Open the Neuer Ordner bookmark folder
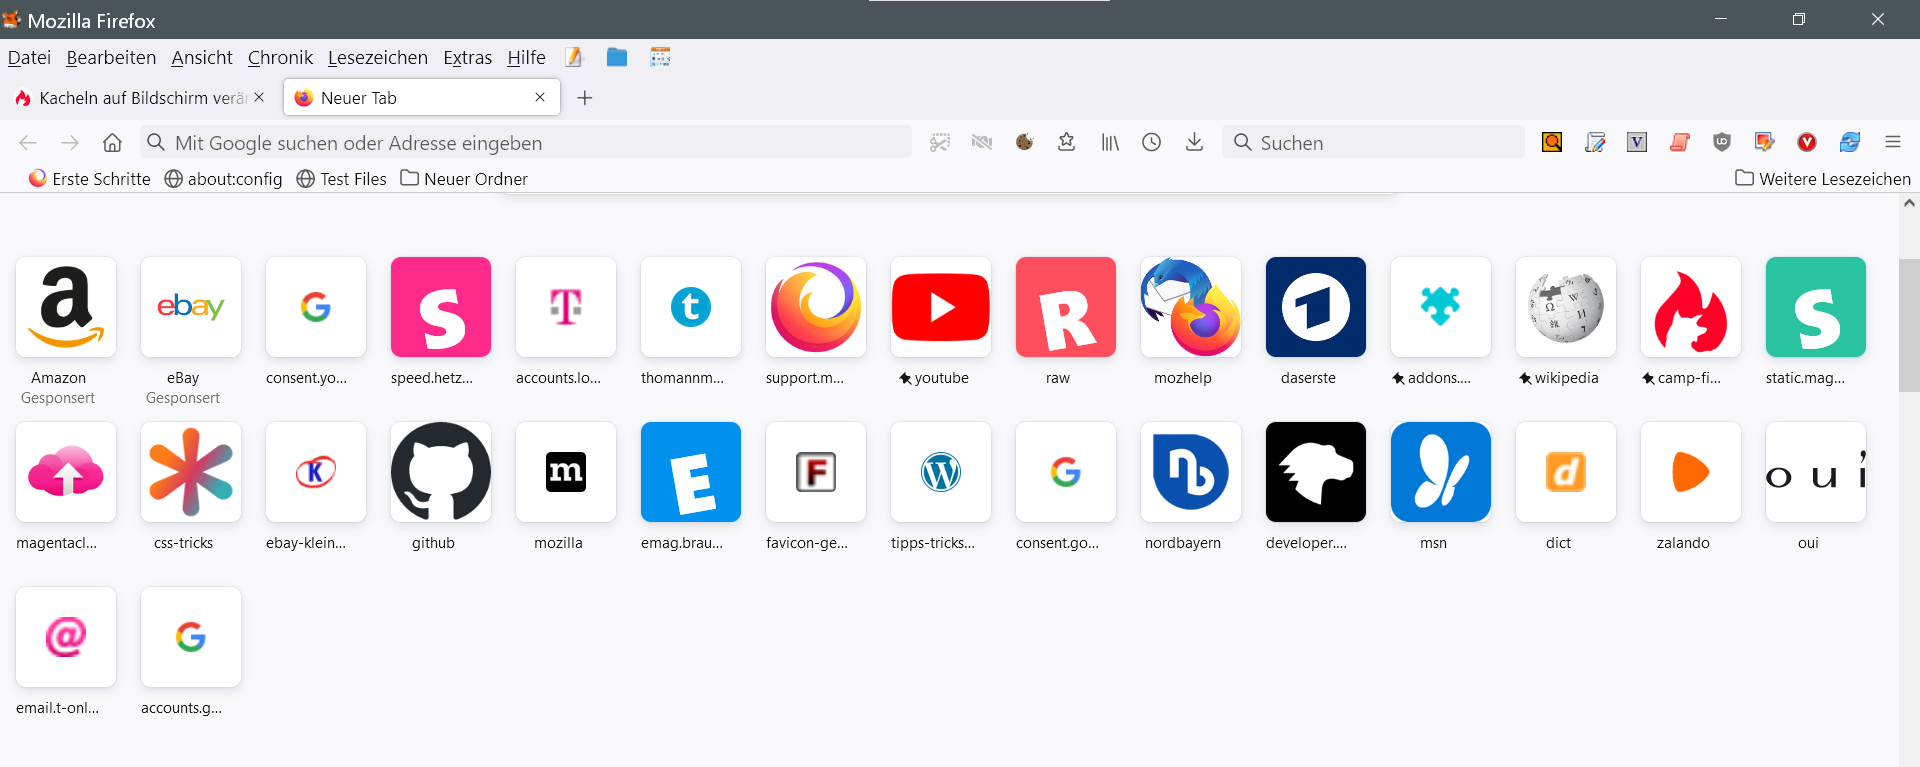The height and width of the screenshot is (767, 1920). pos(464,179)
